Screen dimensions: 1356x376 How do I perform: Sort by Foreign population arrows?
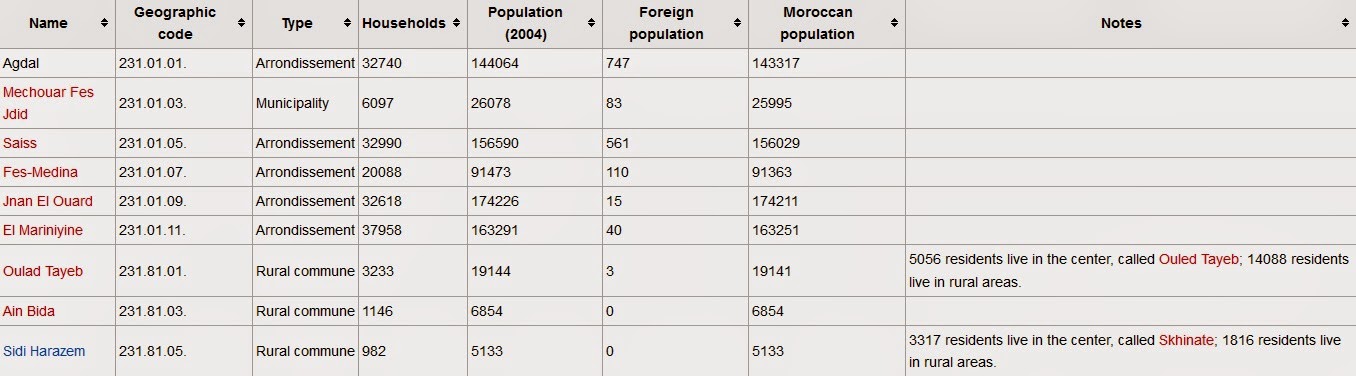coord(738,23)
